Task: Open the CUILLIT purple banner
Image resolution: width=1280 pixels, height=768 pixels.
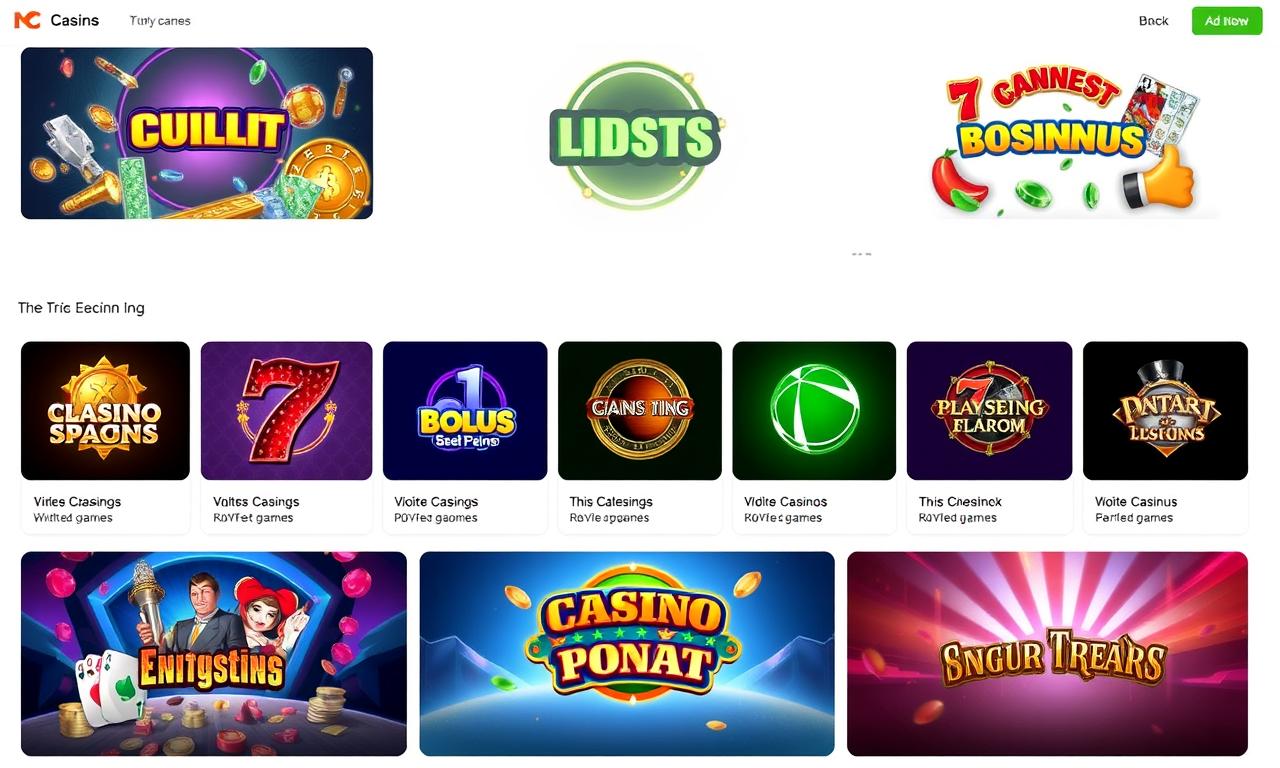Action: [197, 133]
